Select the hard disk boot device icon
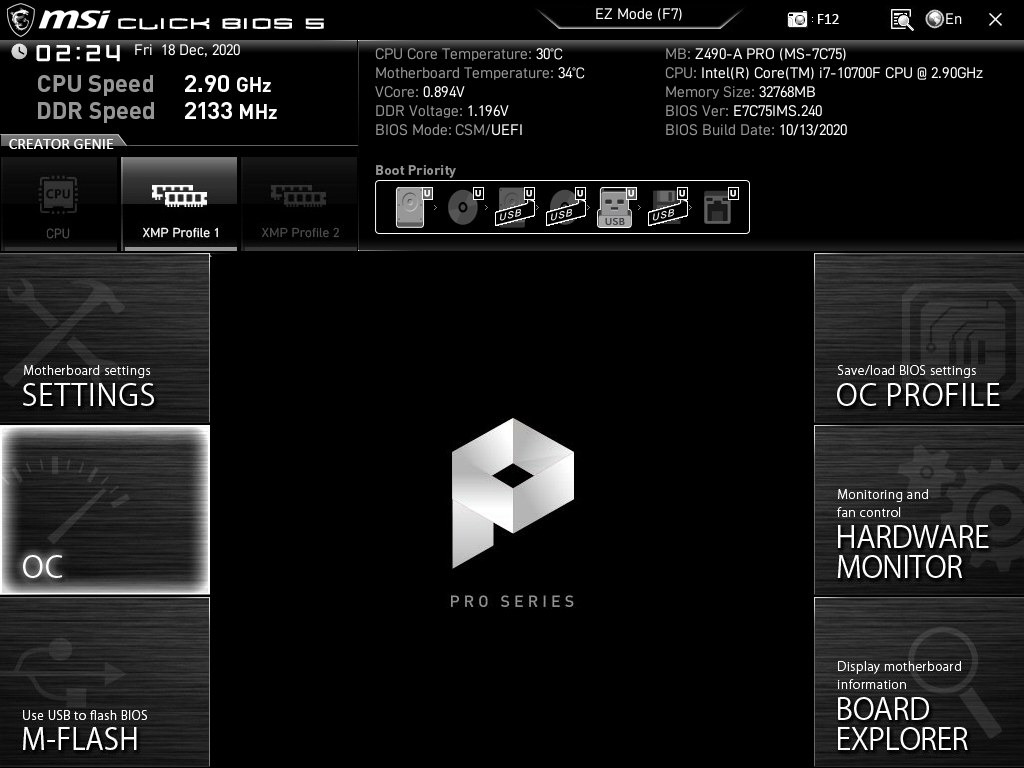1024x768 pixels. (414, 207)
